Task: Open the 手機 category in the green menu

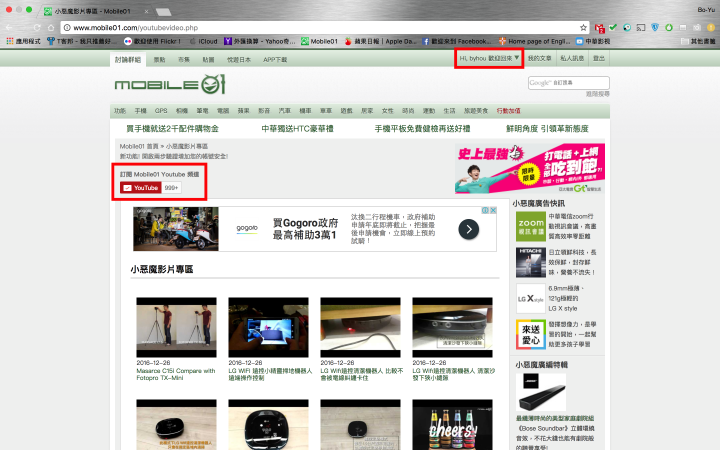Action: pyautogui.click(x=141, y=111)
